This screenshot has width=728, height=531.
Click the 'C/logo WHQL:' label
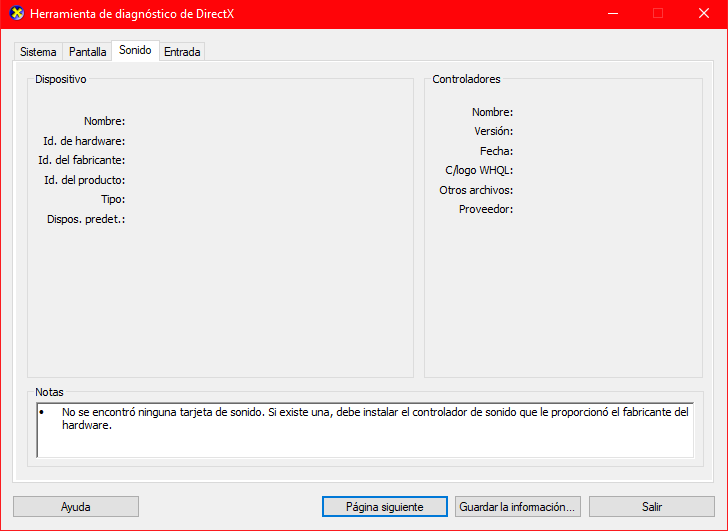click(479, 170)
